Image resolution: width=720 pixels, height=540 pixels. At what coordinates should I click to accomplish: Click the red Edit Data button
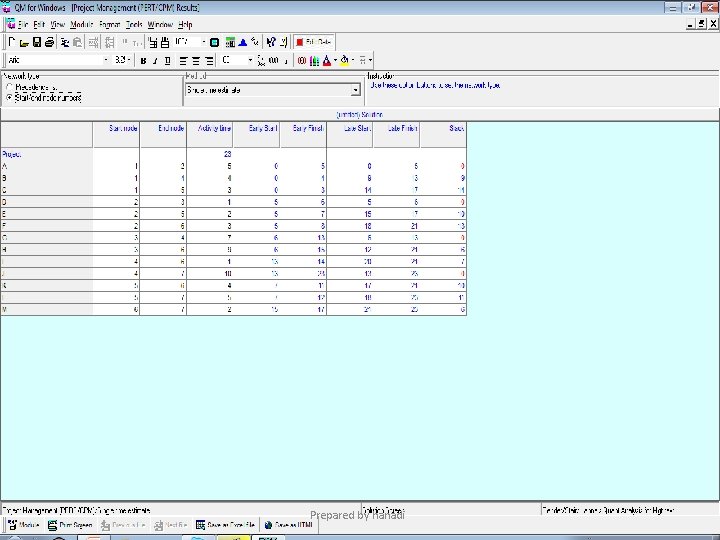(314, 42)
